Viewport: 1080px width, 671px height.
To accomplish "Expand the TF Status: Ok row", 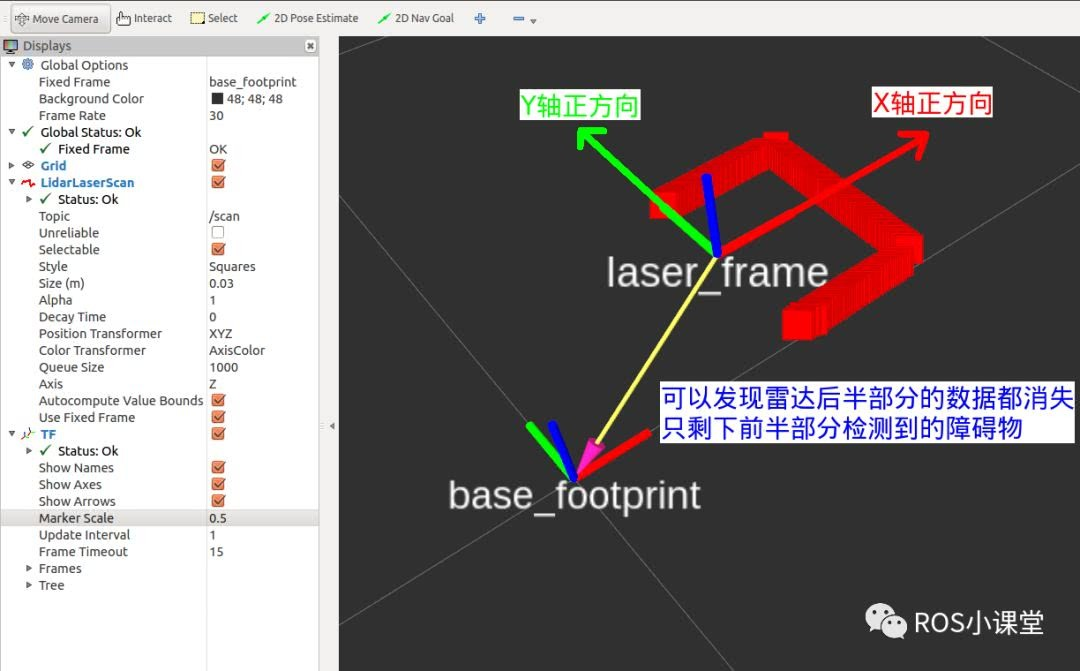I will [x=29, y=451].
